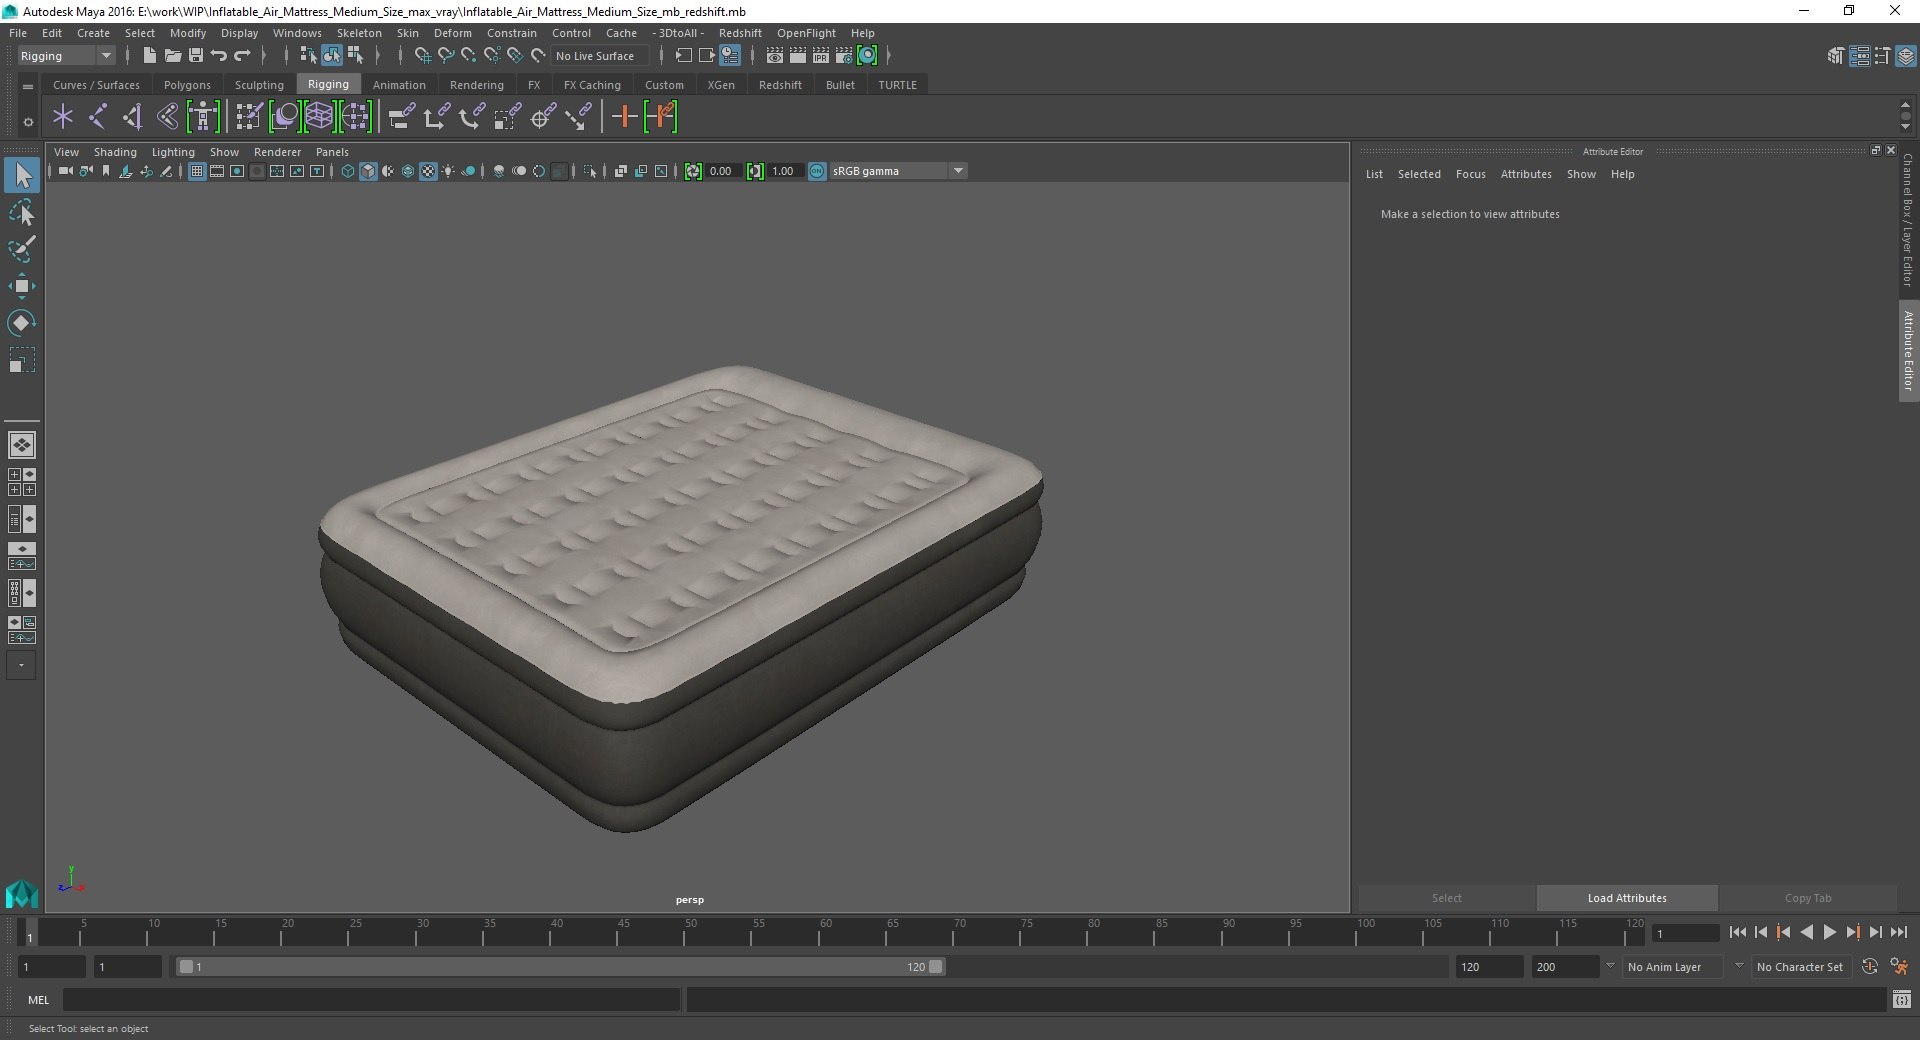The image size is (1920, 1040).
Task: Open the Skeleton menu
Action: pos(359,33)
